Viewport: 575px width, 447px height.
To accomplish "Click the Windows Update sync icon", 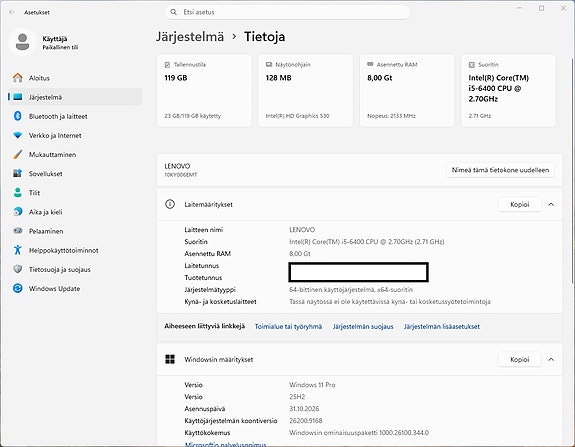I will pyautogui.click(x=17, y=288).
